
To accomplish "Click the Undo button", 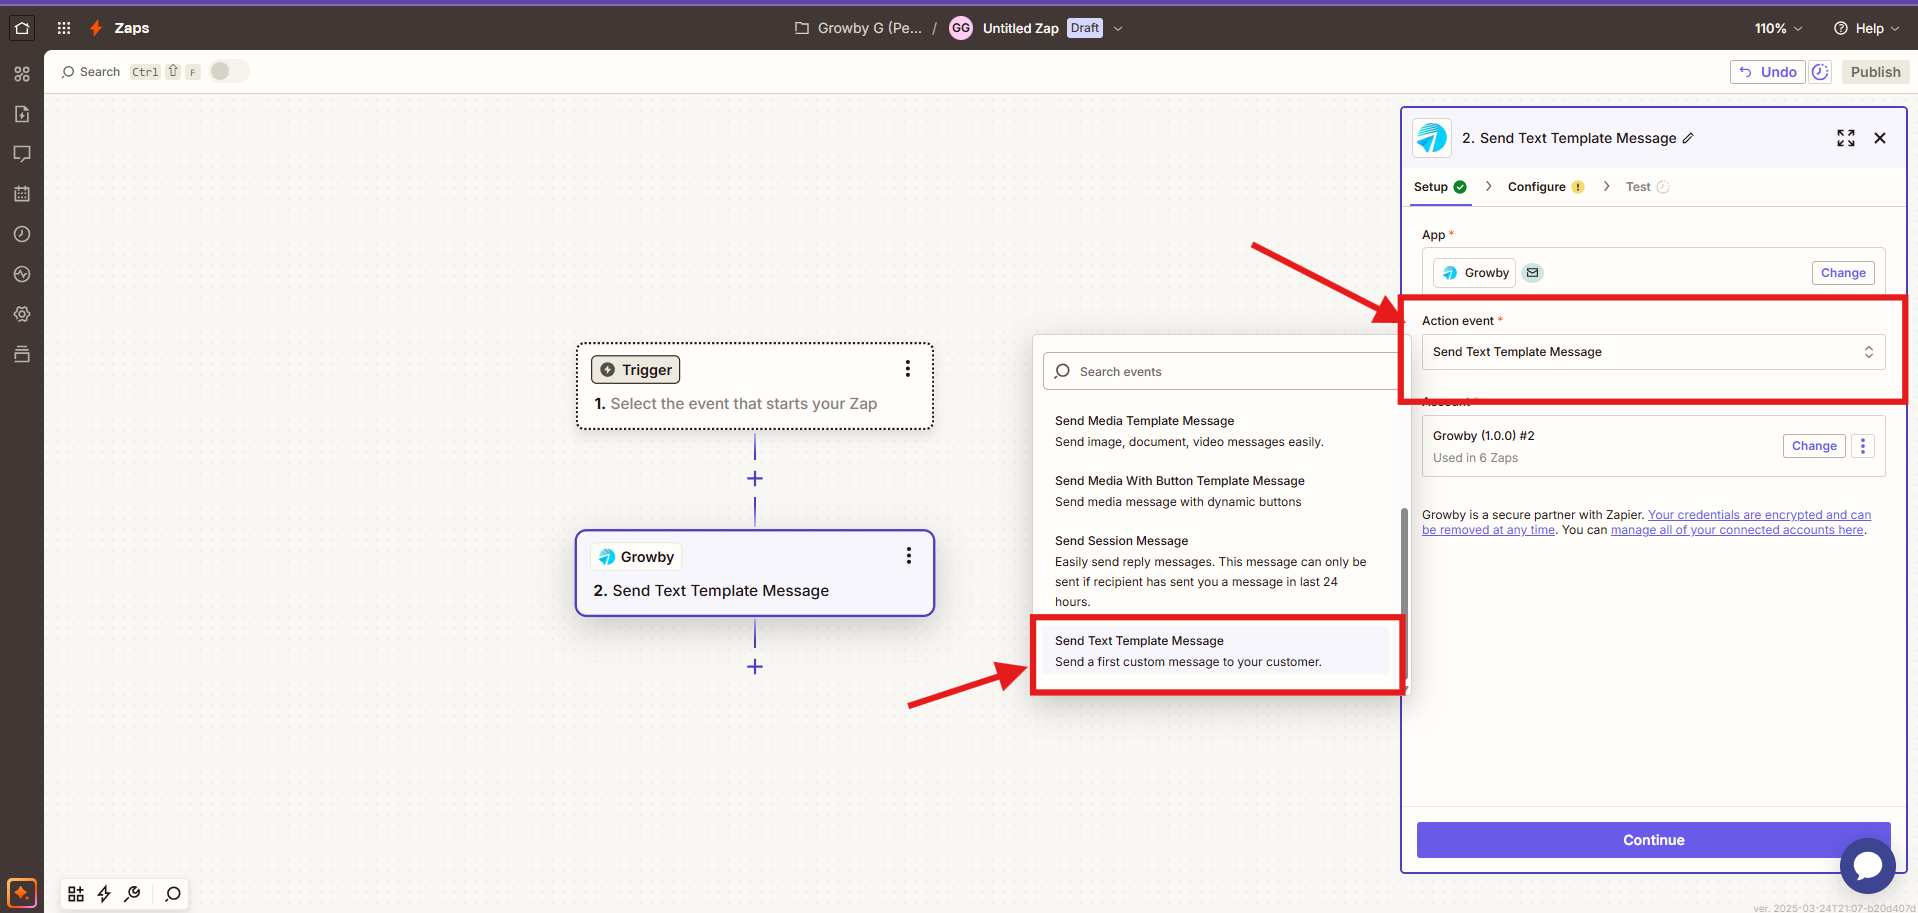I will coord(1768,72).
